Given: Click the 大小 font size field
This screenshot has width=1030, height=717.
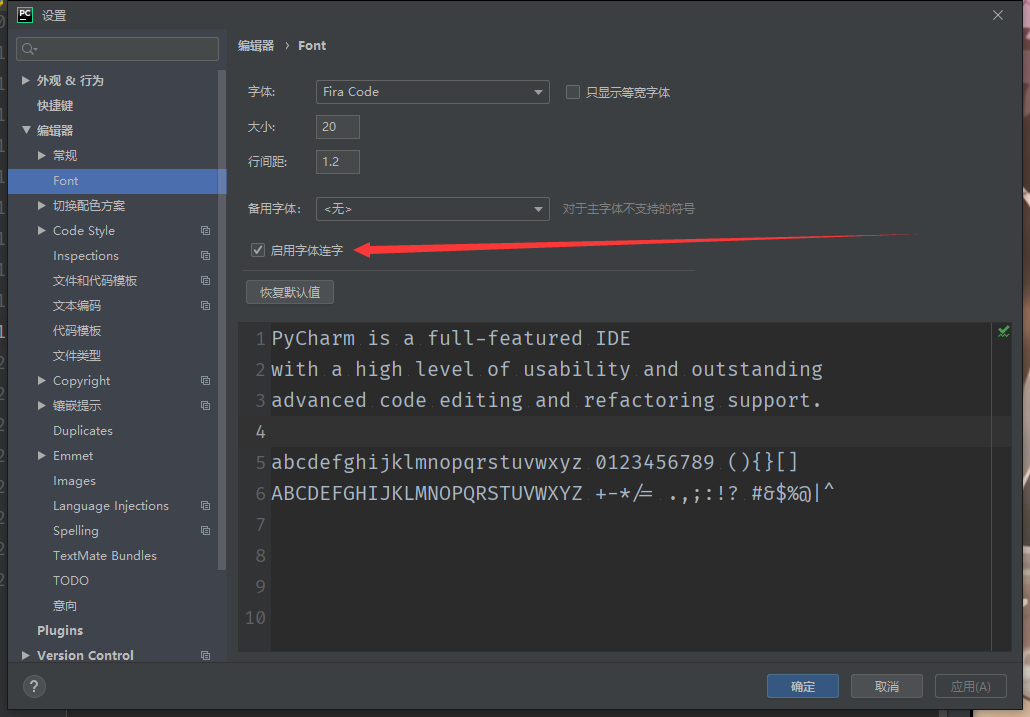Looking at the screenshot, I should [338, 127].
